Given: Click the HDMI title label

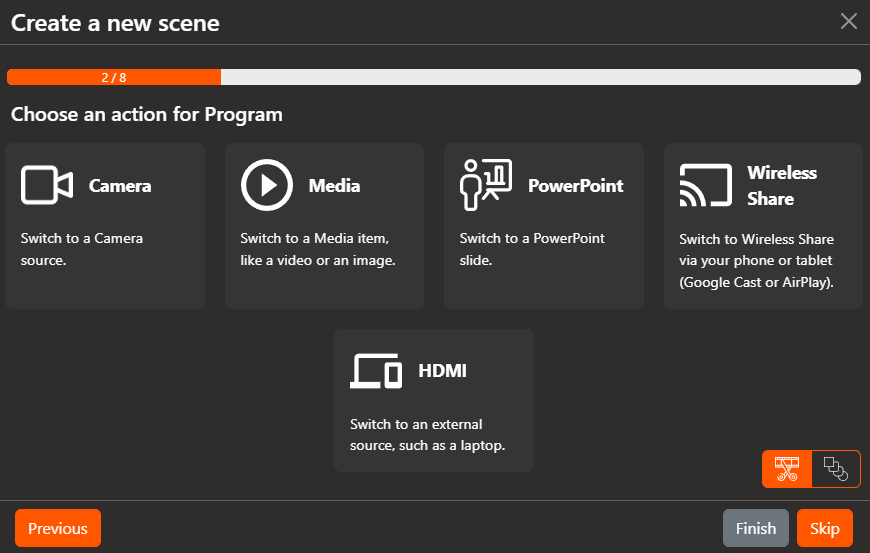Looking at the screenshot, I should 442,371.
